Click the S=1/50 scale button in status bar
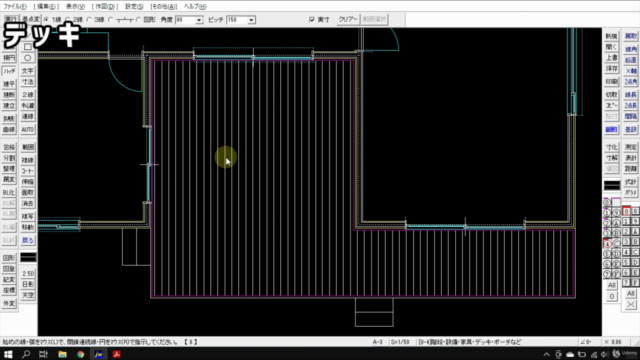640x360 pixels. [x=400, y=342]
